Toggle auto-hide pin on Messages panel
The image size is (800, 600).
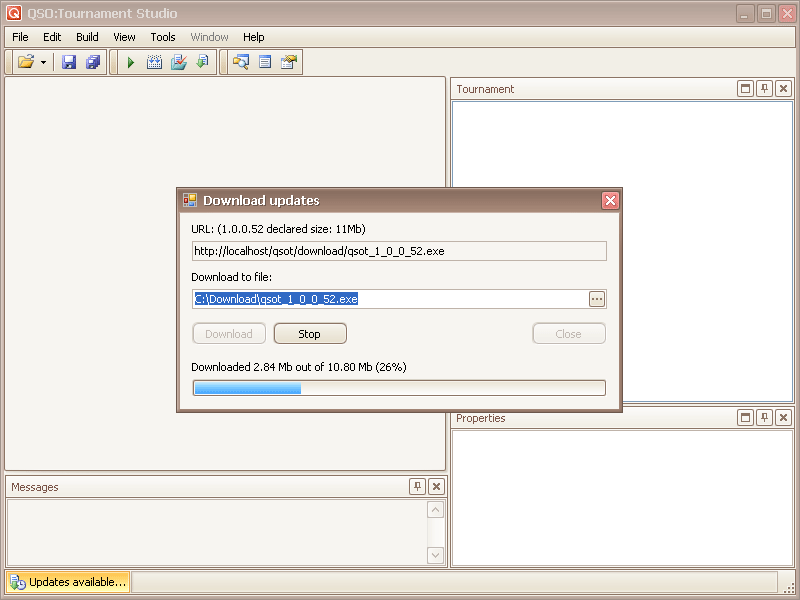(417, 487)
